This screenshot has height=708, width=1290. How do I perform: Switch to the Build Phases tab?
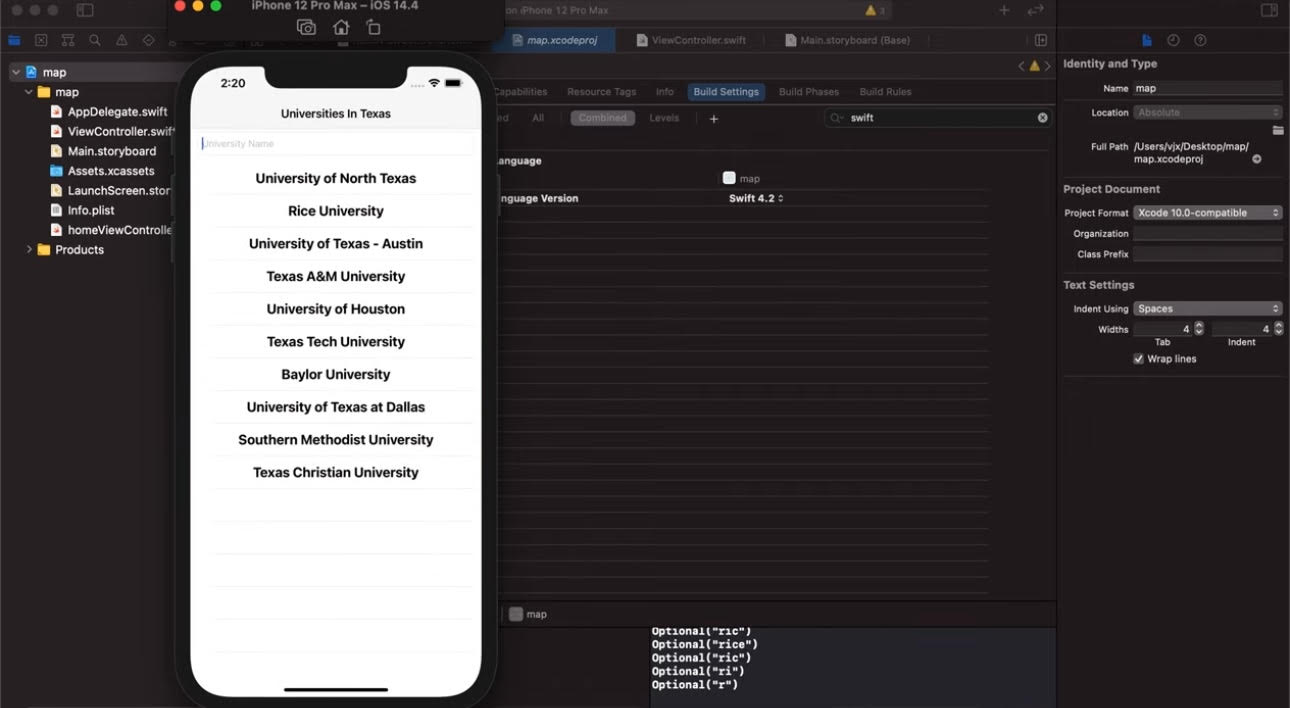pyautogui.click(x=808, y=92)
